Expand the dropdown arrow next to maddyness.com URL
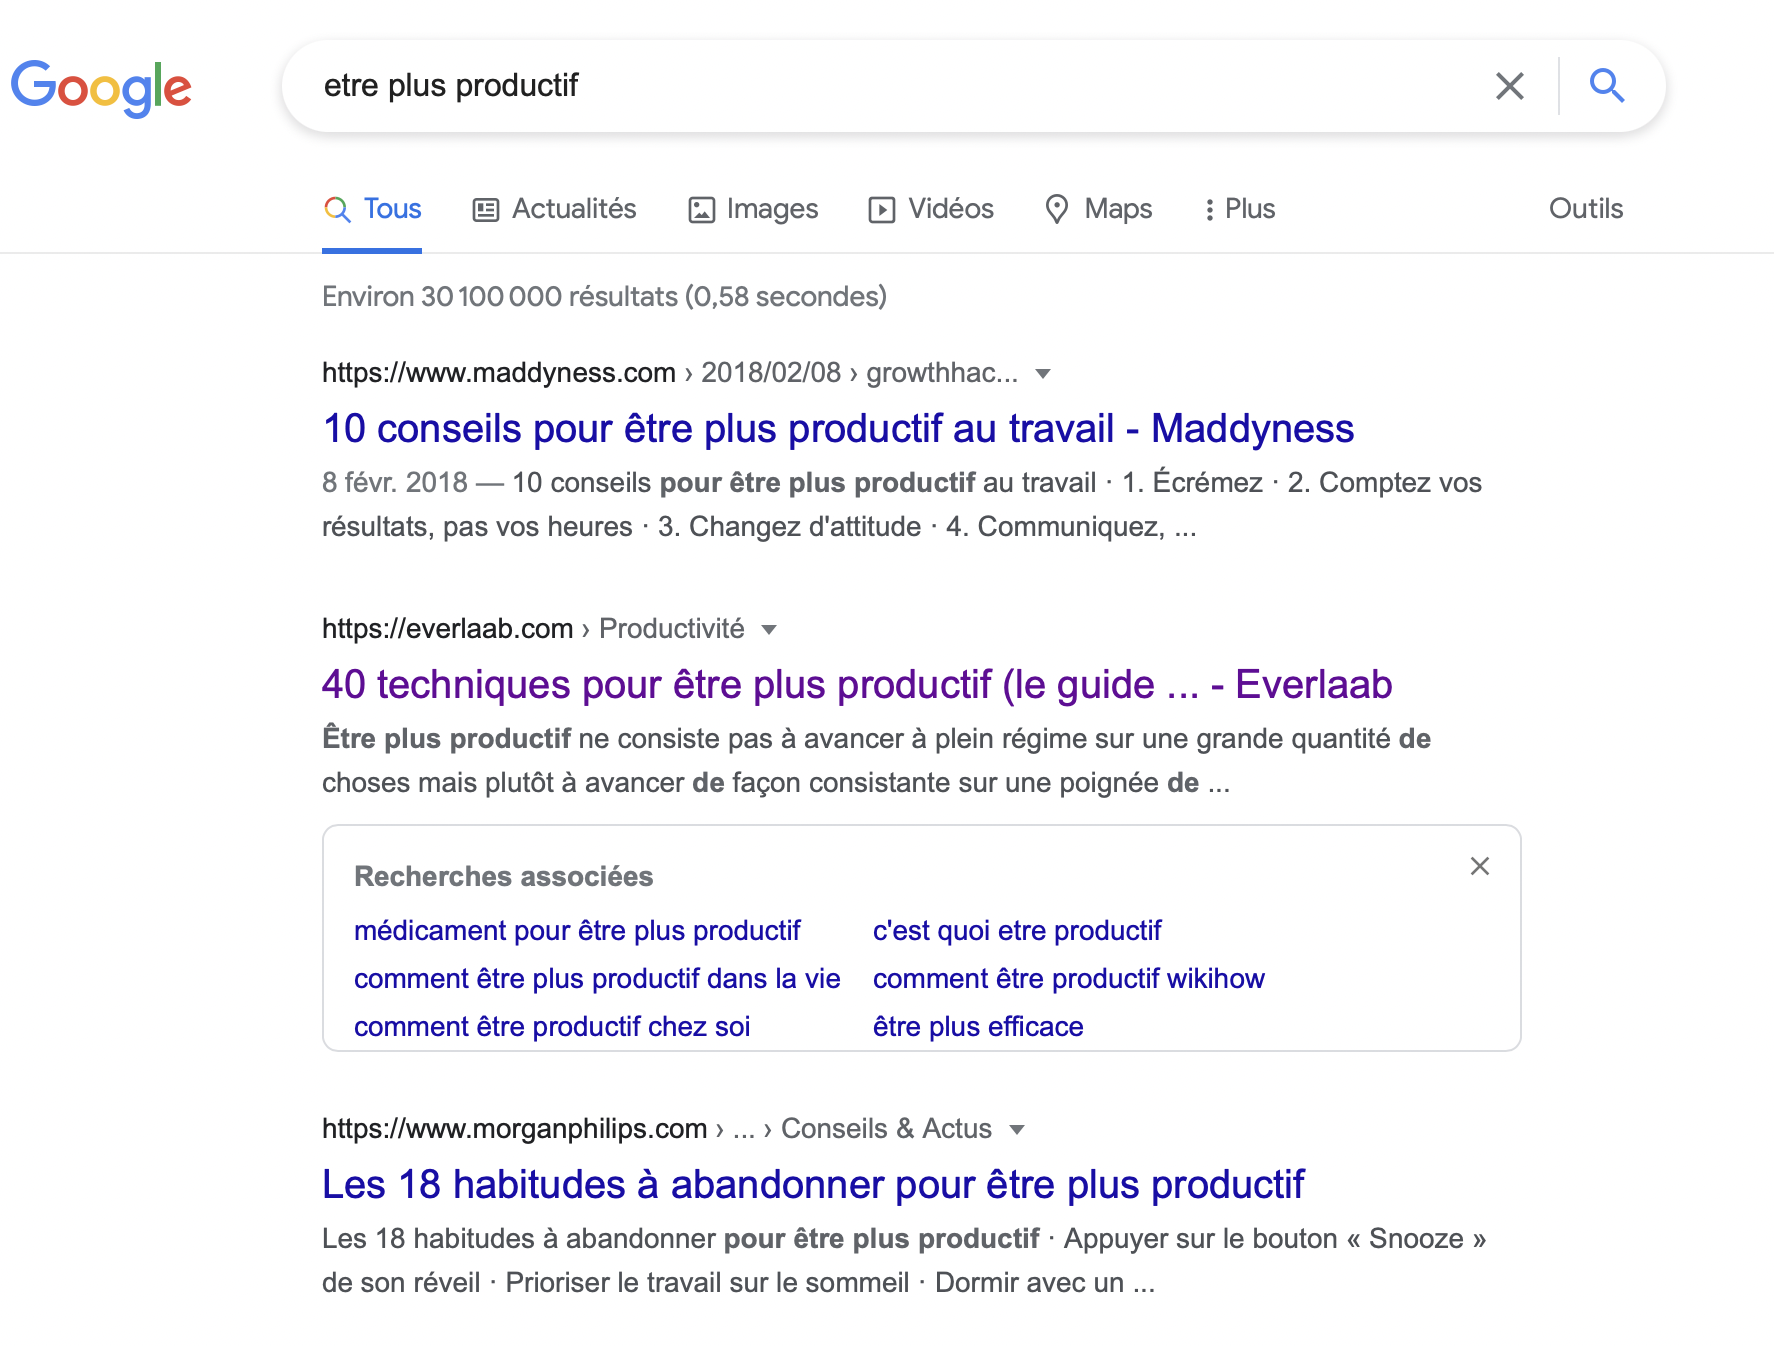 coord(1043,374)
